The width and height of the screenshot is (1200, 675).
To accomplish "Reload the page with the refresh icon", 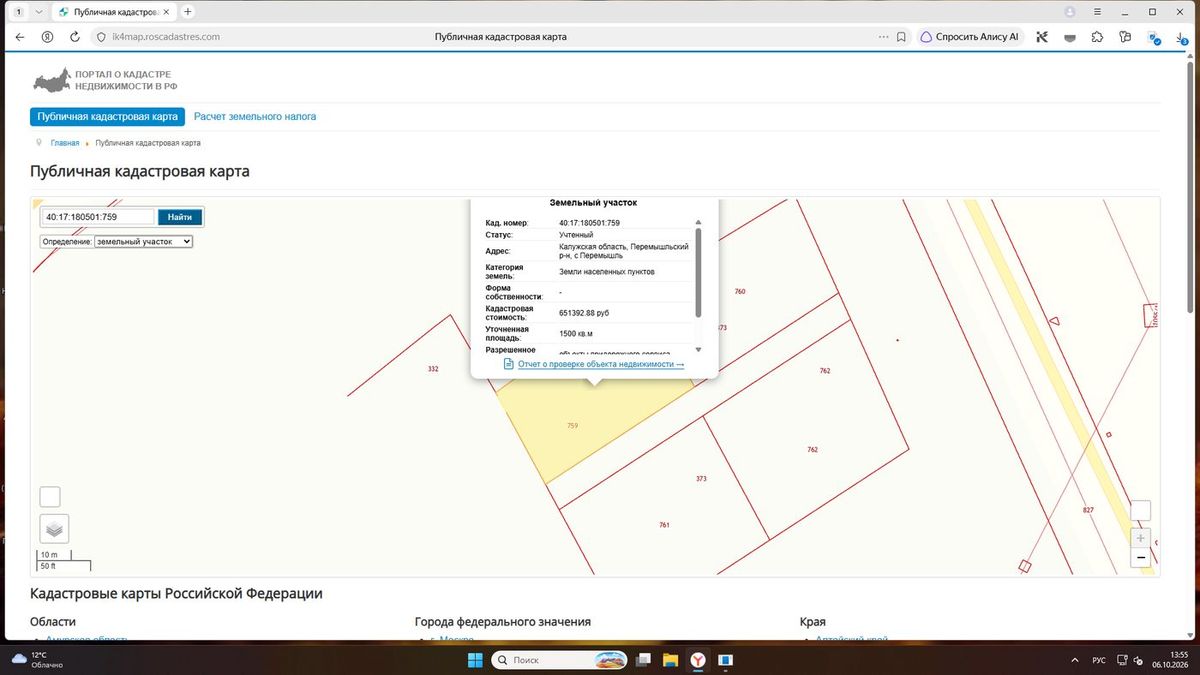I will pos(74,37).
